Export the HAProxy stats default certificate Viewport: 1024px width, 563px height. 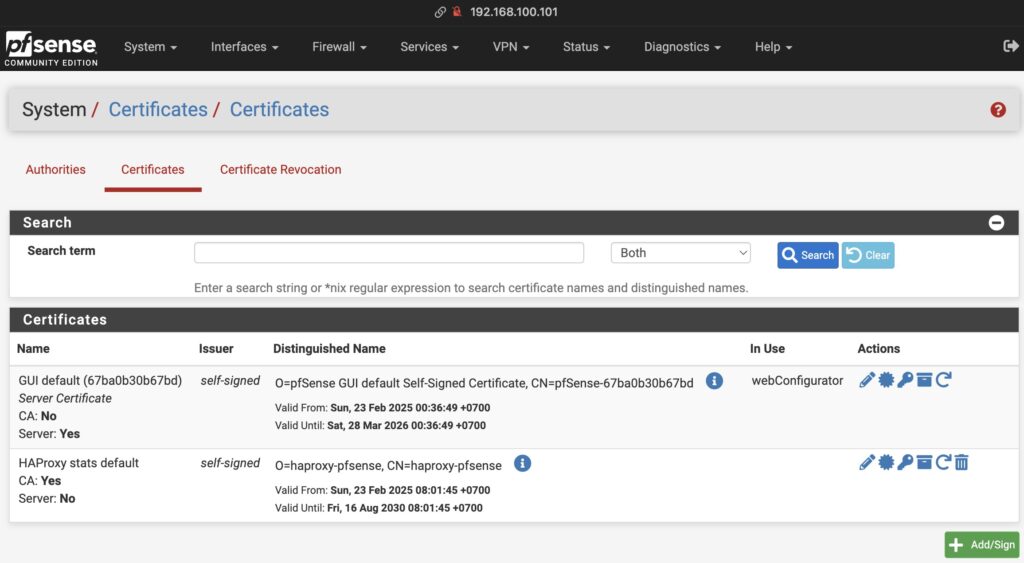[x=886, y=462]
